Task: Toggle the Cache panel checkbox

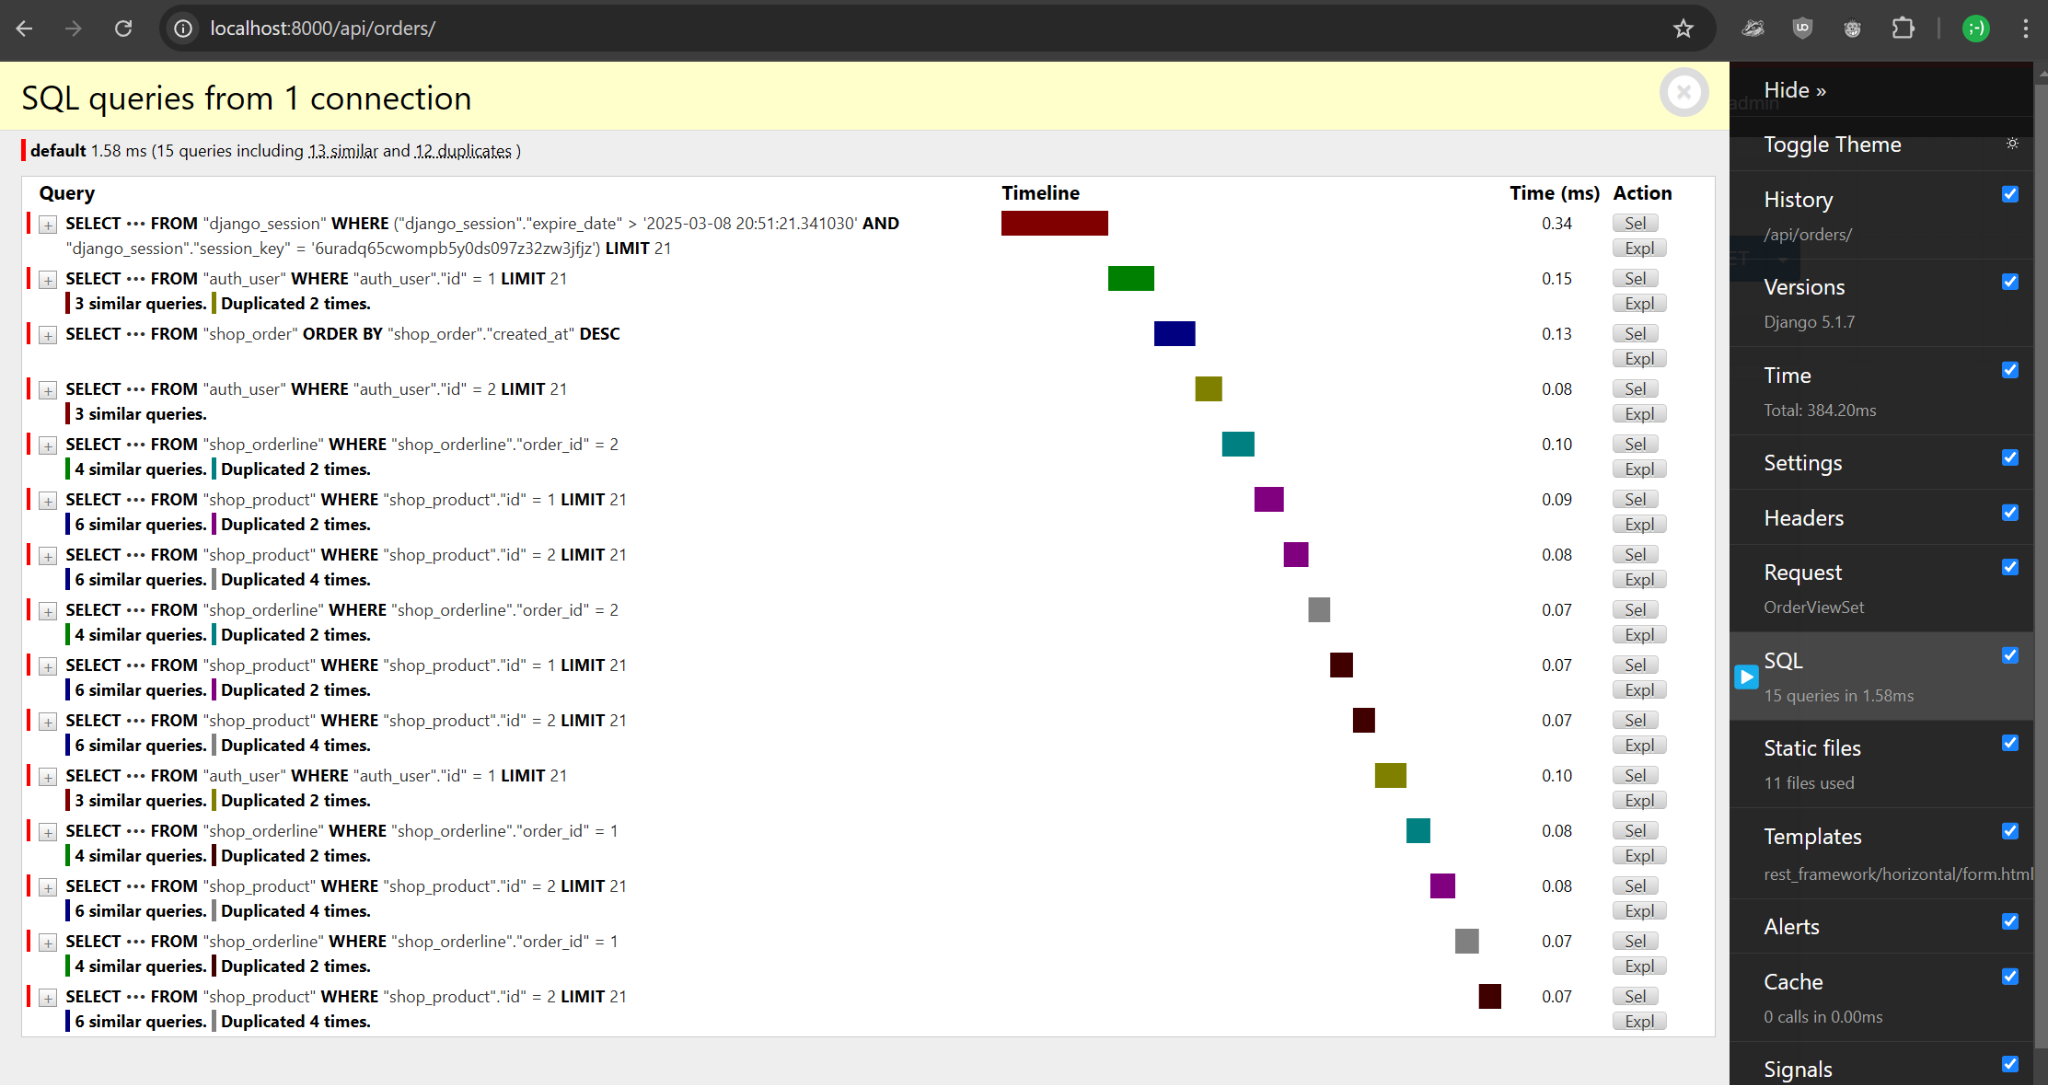Action: click(x=2010, y=976)
